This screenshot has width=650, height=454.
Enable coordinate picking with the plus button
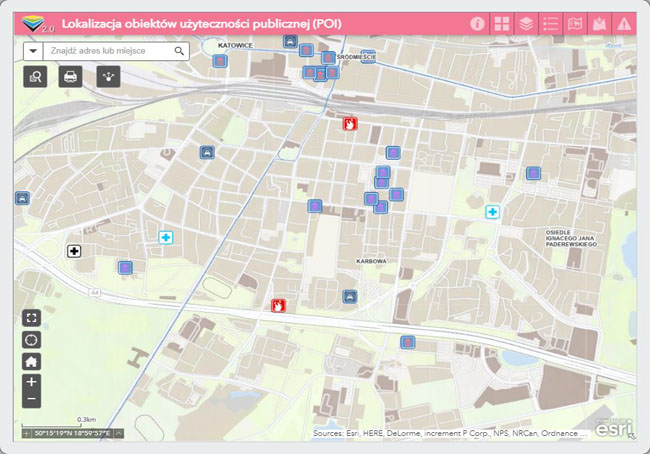(27, 434)
